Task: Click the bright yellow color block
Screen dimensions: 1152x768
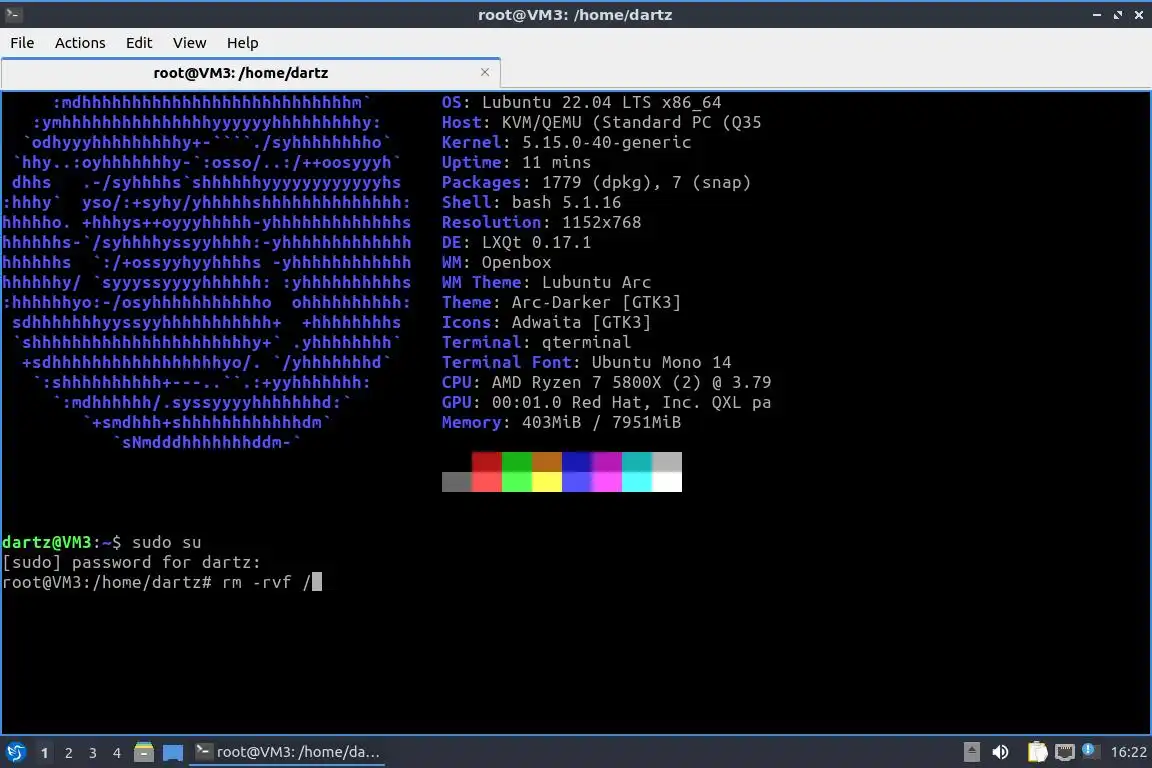Action: (547, 481)
